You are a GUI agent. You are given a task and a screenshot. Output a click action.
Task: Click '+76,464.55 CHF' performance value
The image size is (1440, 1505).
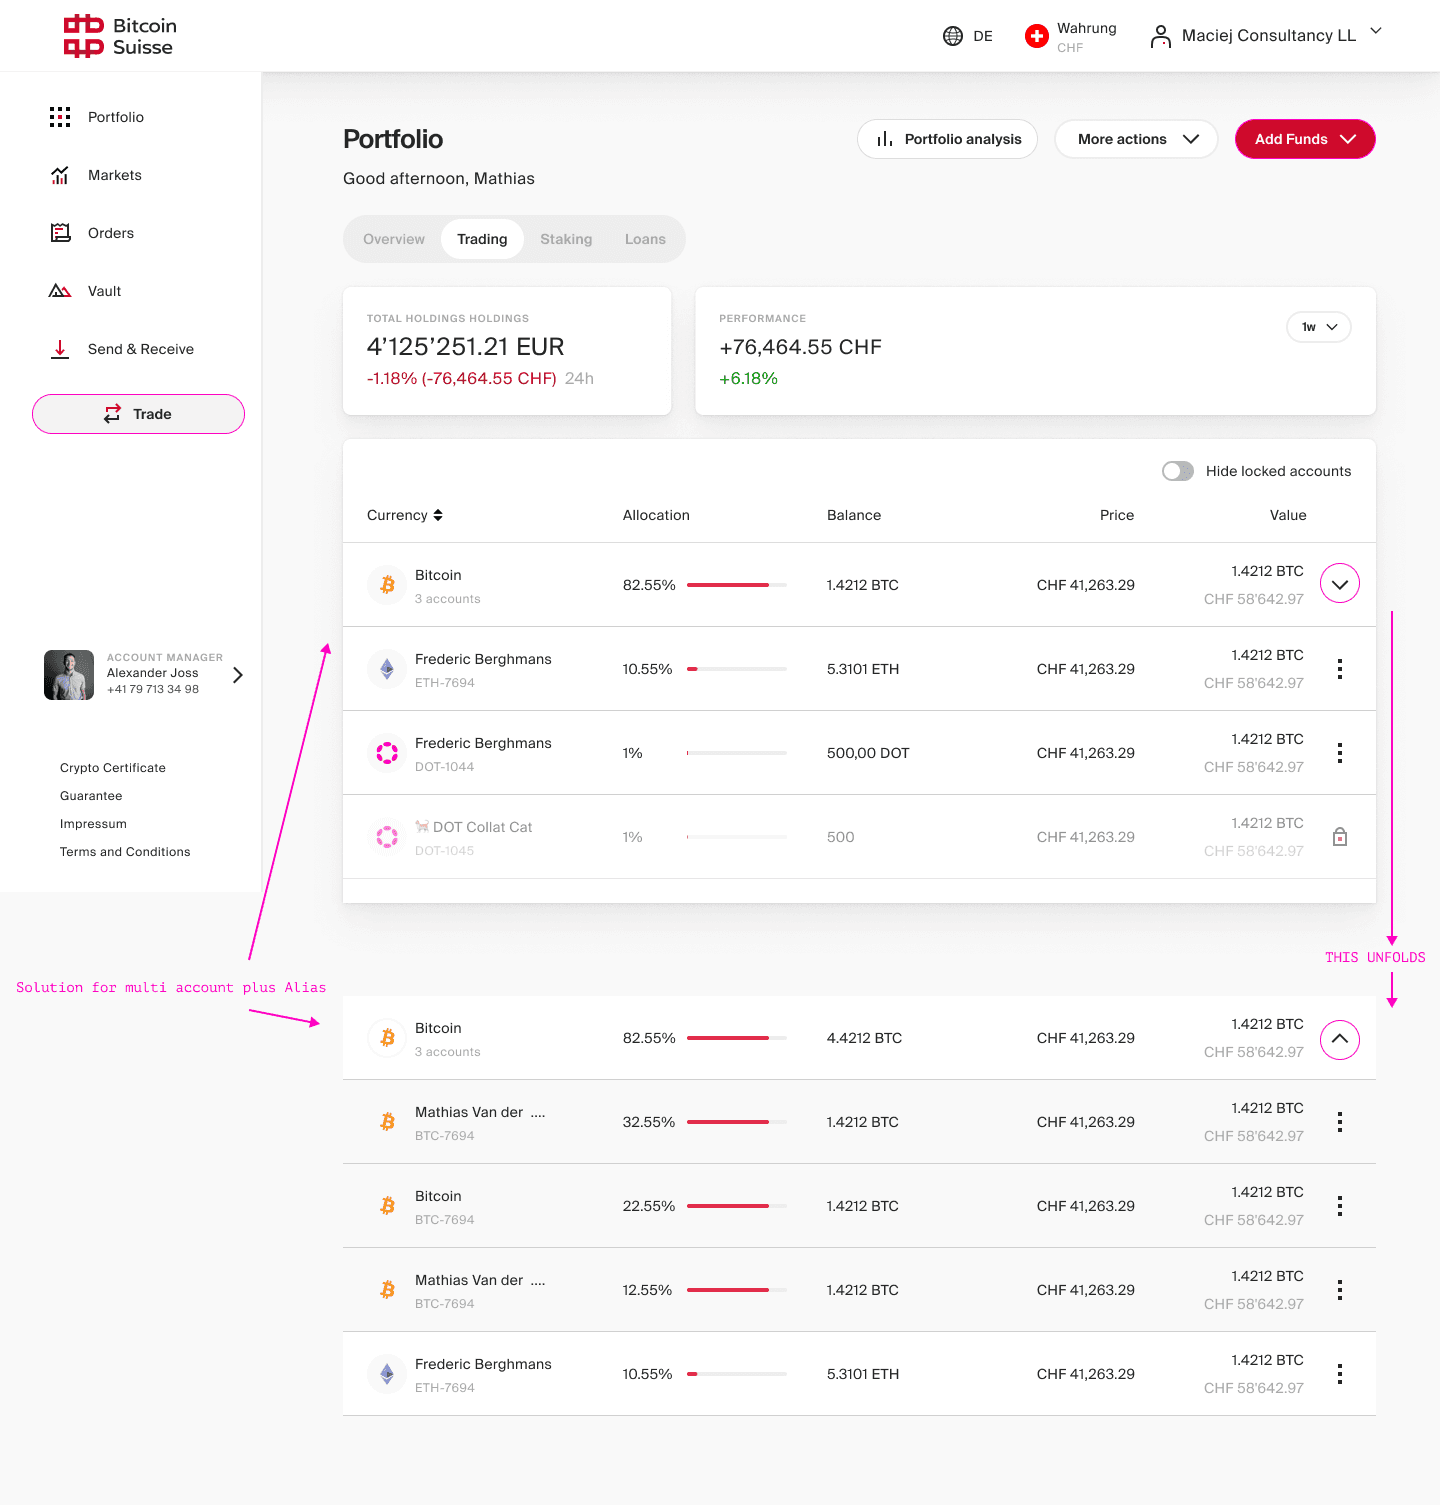(800, 347)
